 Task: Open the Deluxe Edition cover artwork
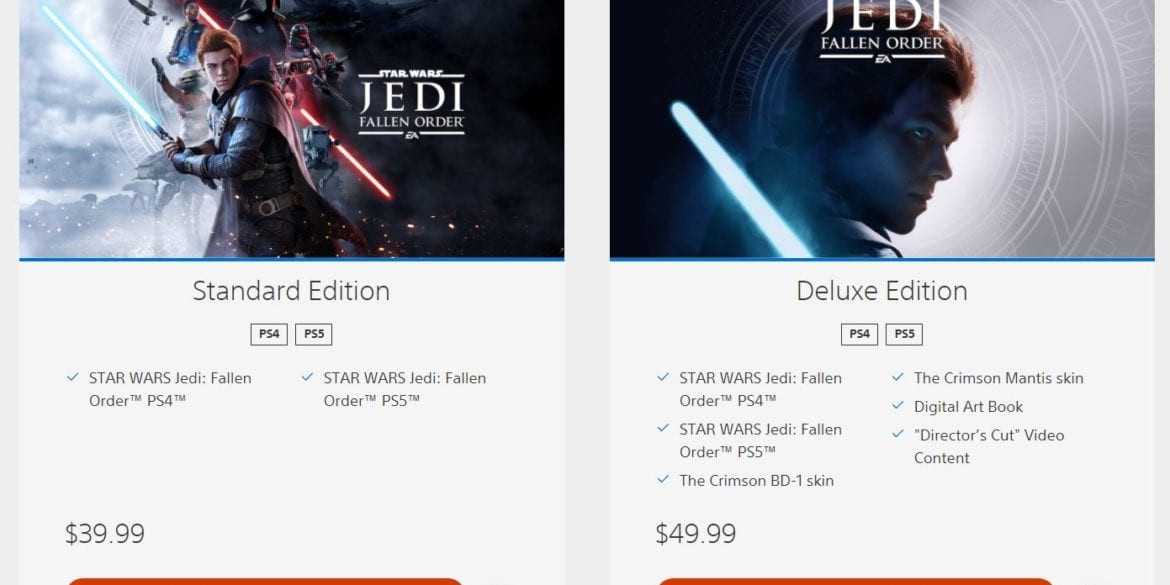pyautogui.click(x=882, y=128)
